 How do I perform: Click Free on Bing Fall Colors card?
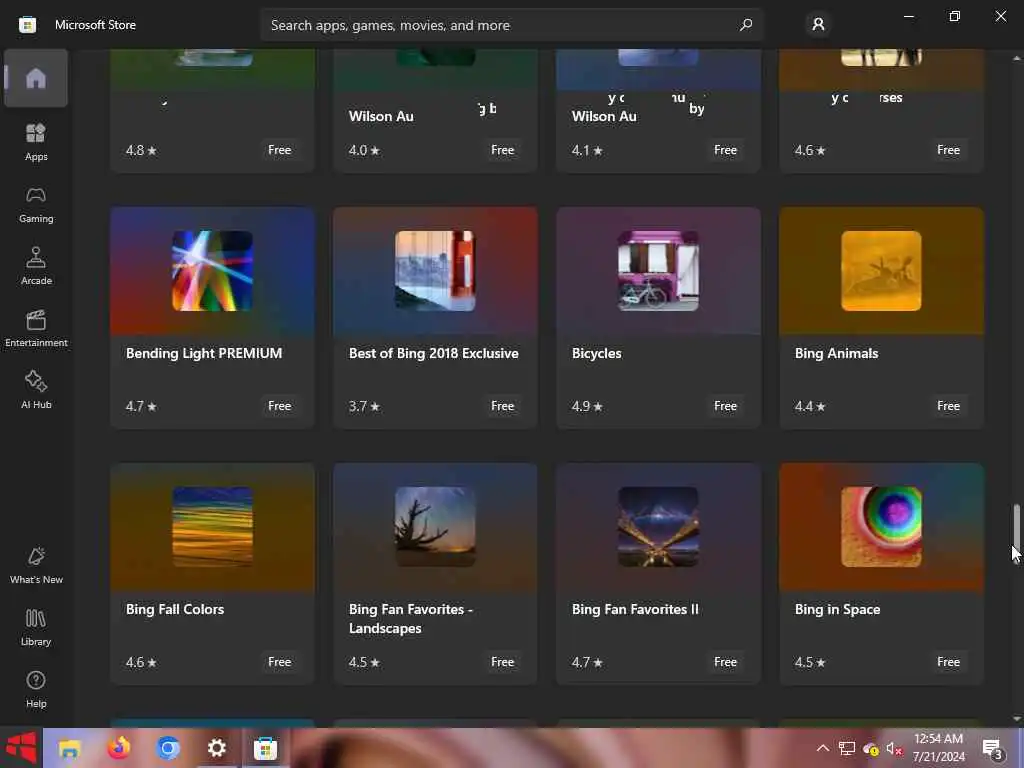[x=280, y=662]
